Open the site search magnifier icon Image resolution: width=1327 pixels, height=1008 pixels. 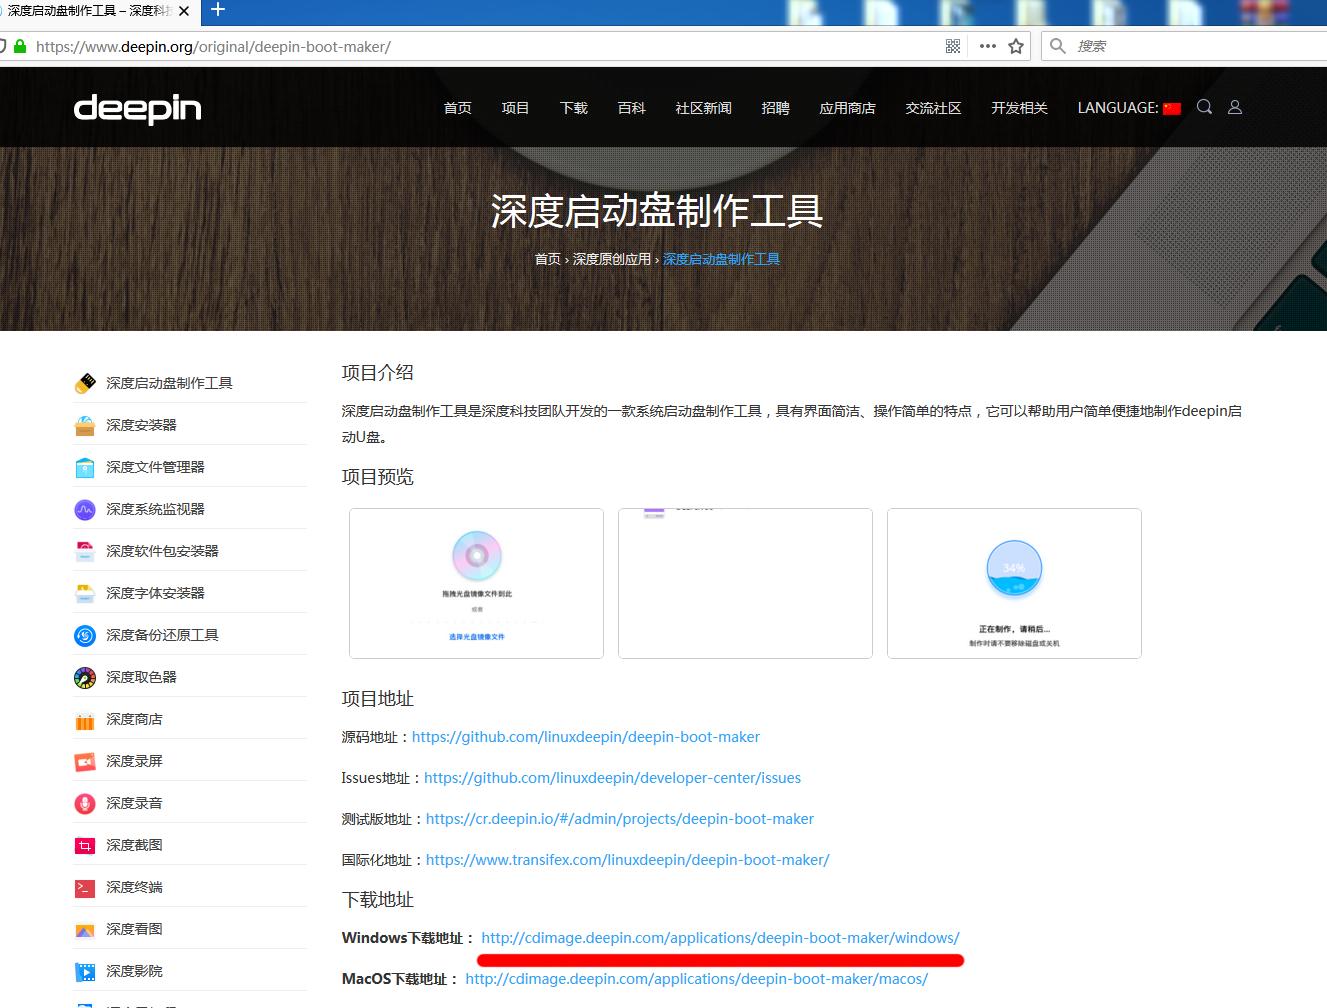(x=1204, y=107)
